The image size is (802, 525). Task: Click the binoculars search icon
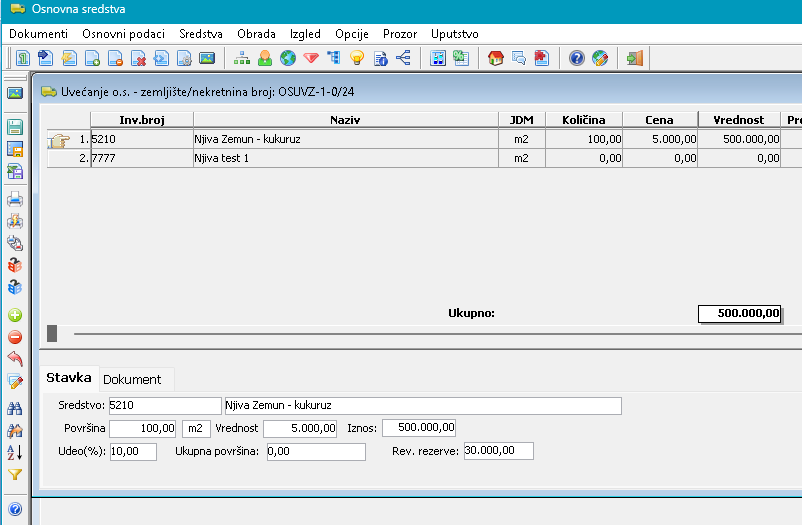coord(15,408)
